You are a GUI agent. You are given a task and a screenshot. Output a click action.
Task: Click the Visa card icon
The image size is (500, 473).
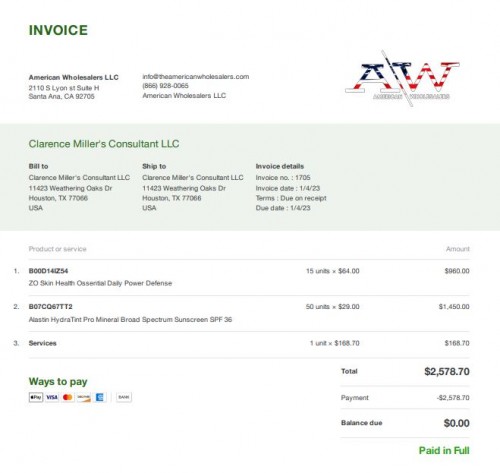52,397
